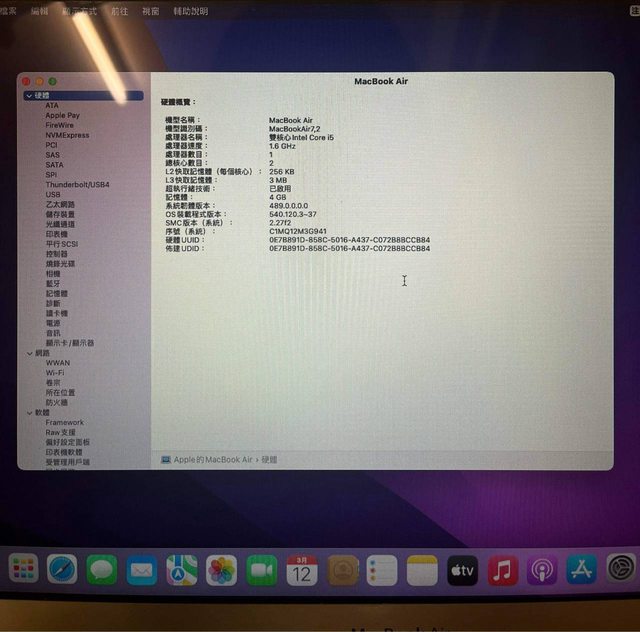Open Messages app in Dock
The image size is (640, 632).
pos(102,570)
